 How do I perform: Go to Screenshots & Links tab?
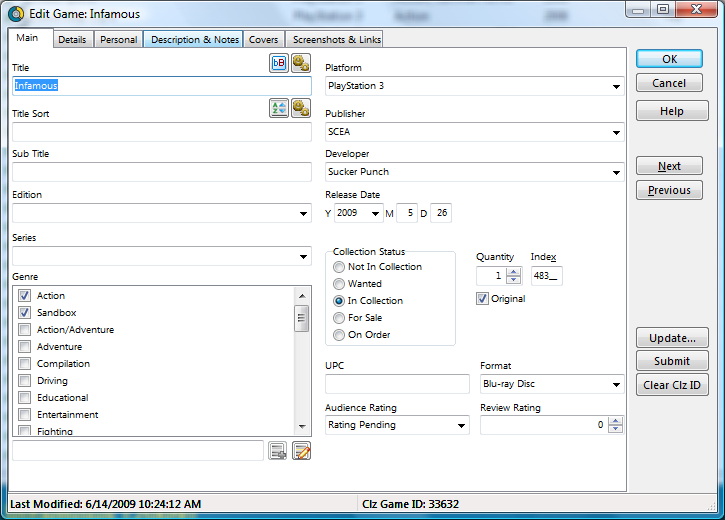click(x=337, y=40)
